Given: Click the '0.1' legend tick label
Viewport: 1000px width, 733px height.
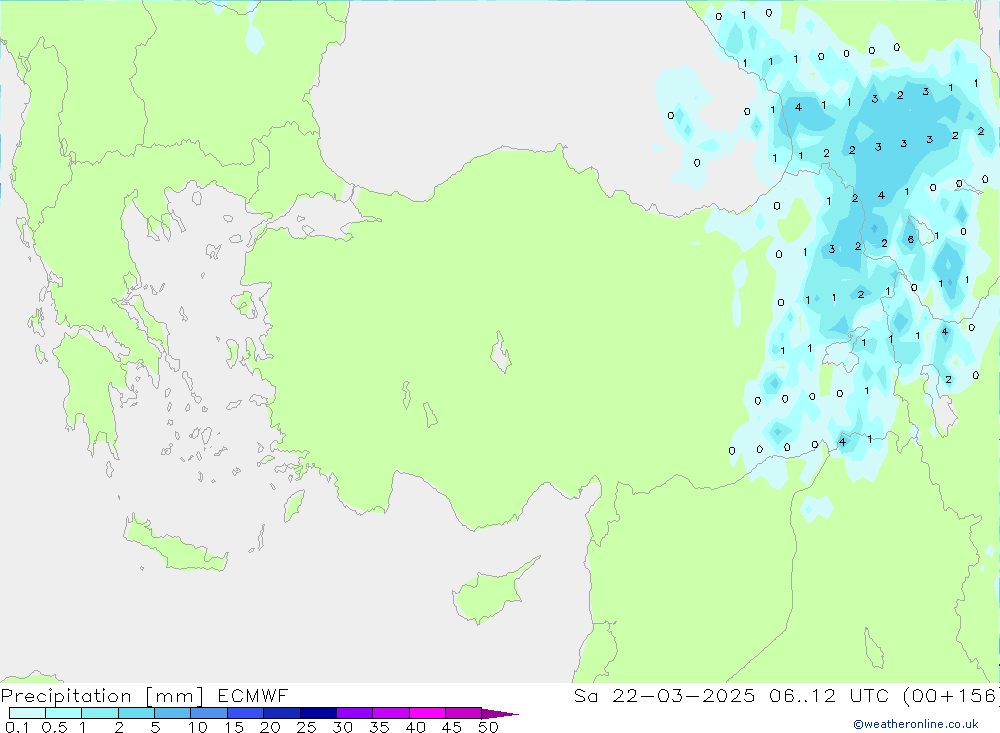Looking at the screenshot, I should pyautogui.click(x=17, y=727).
